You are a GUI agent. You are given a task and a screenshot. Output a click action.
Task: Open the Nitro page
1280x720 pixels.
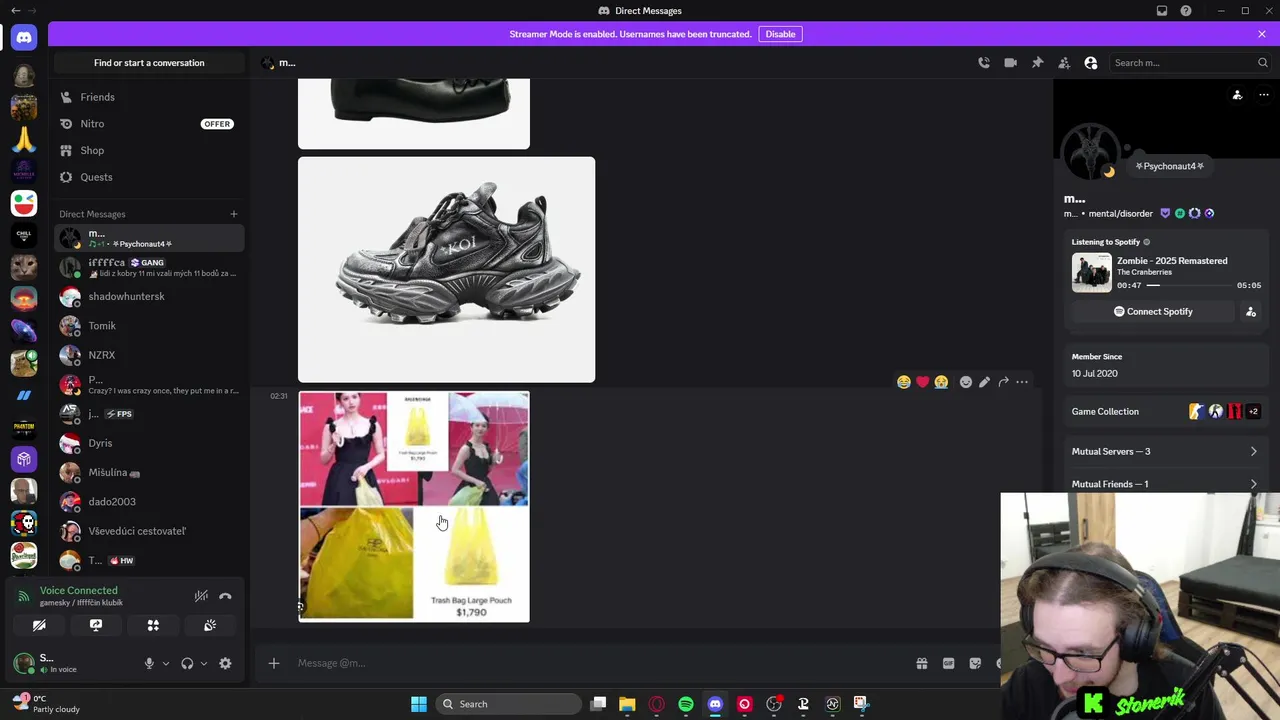pos(149,124)
